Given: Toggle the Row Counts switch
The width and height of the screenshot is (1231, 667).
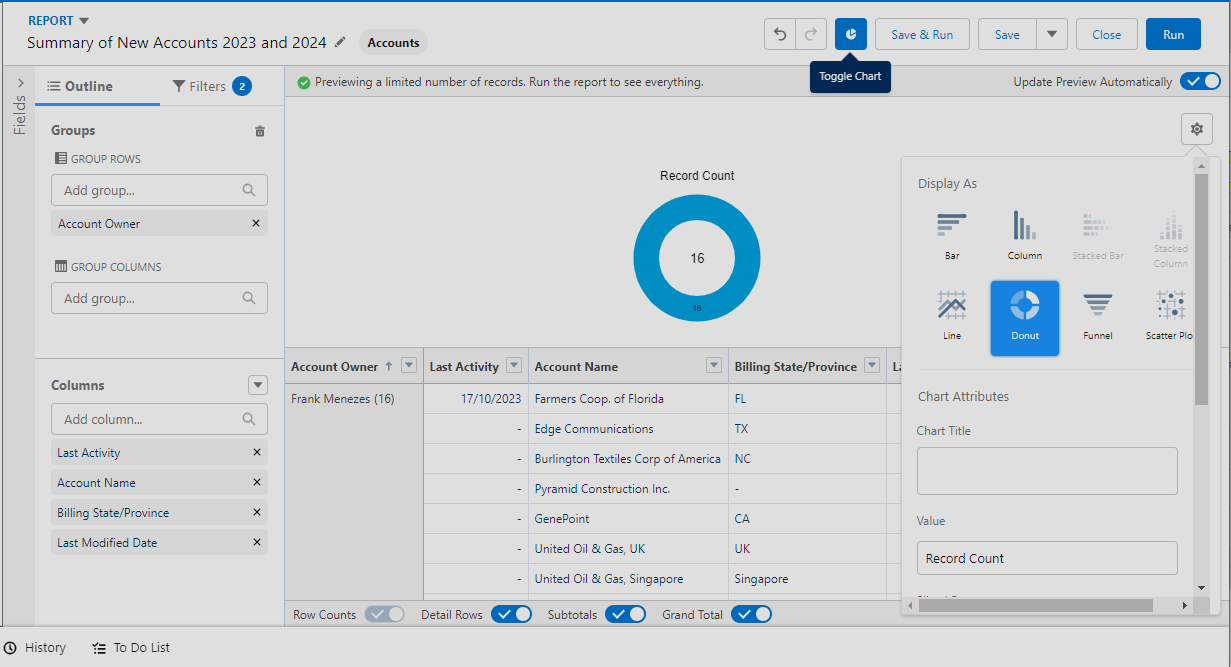Looking at the screenshot, I should coord(384,615).
